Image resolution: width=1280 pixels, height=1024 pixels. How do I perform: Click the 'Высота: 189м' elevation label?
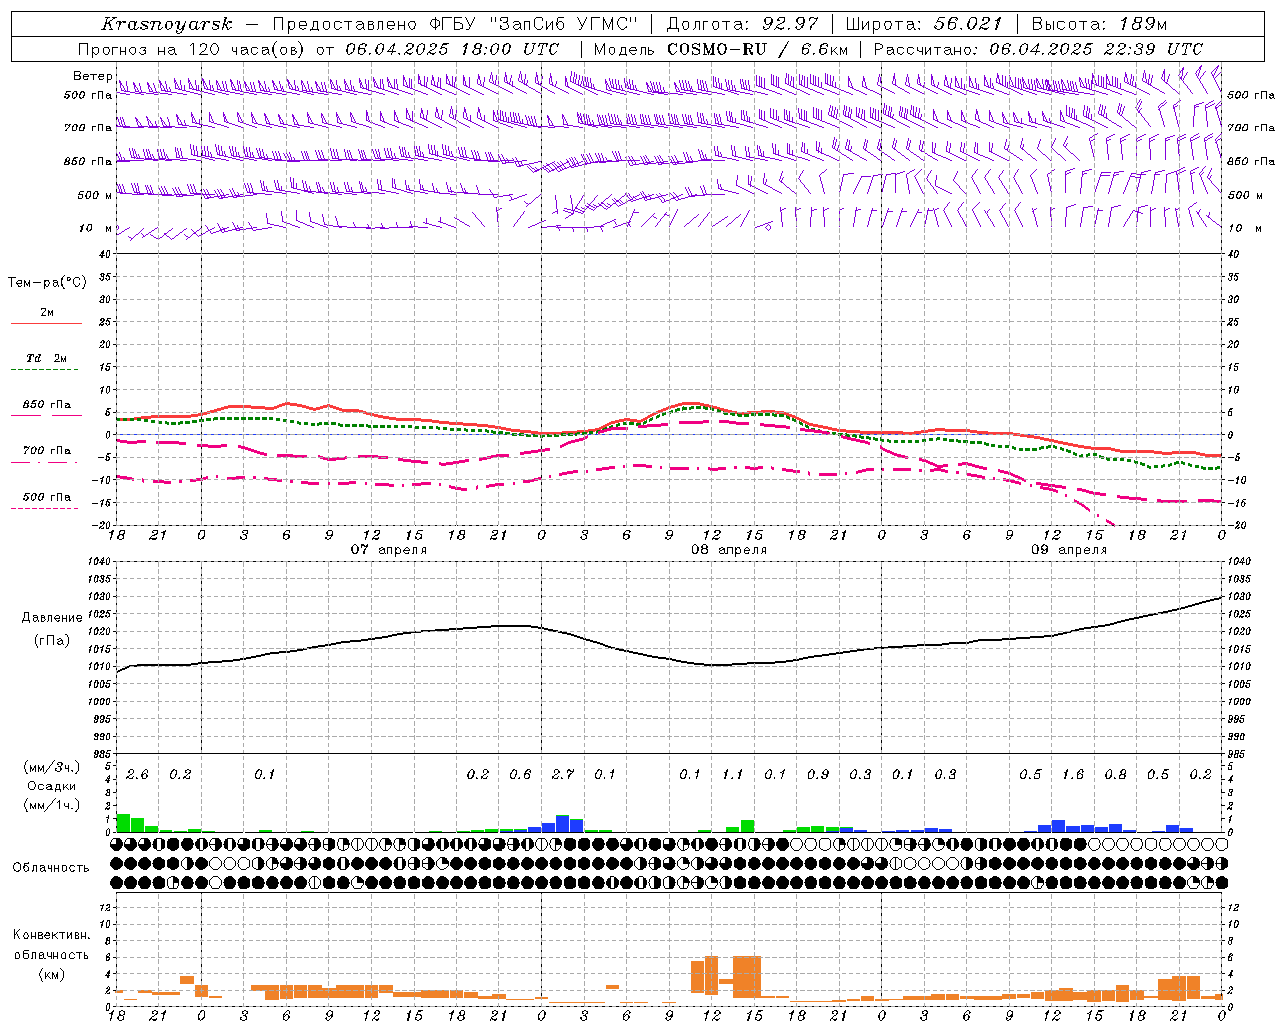tap(1099, 24)
